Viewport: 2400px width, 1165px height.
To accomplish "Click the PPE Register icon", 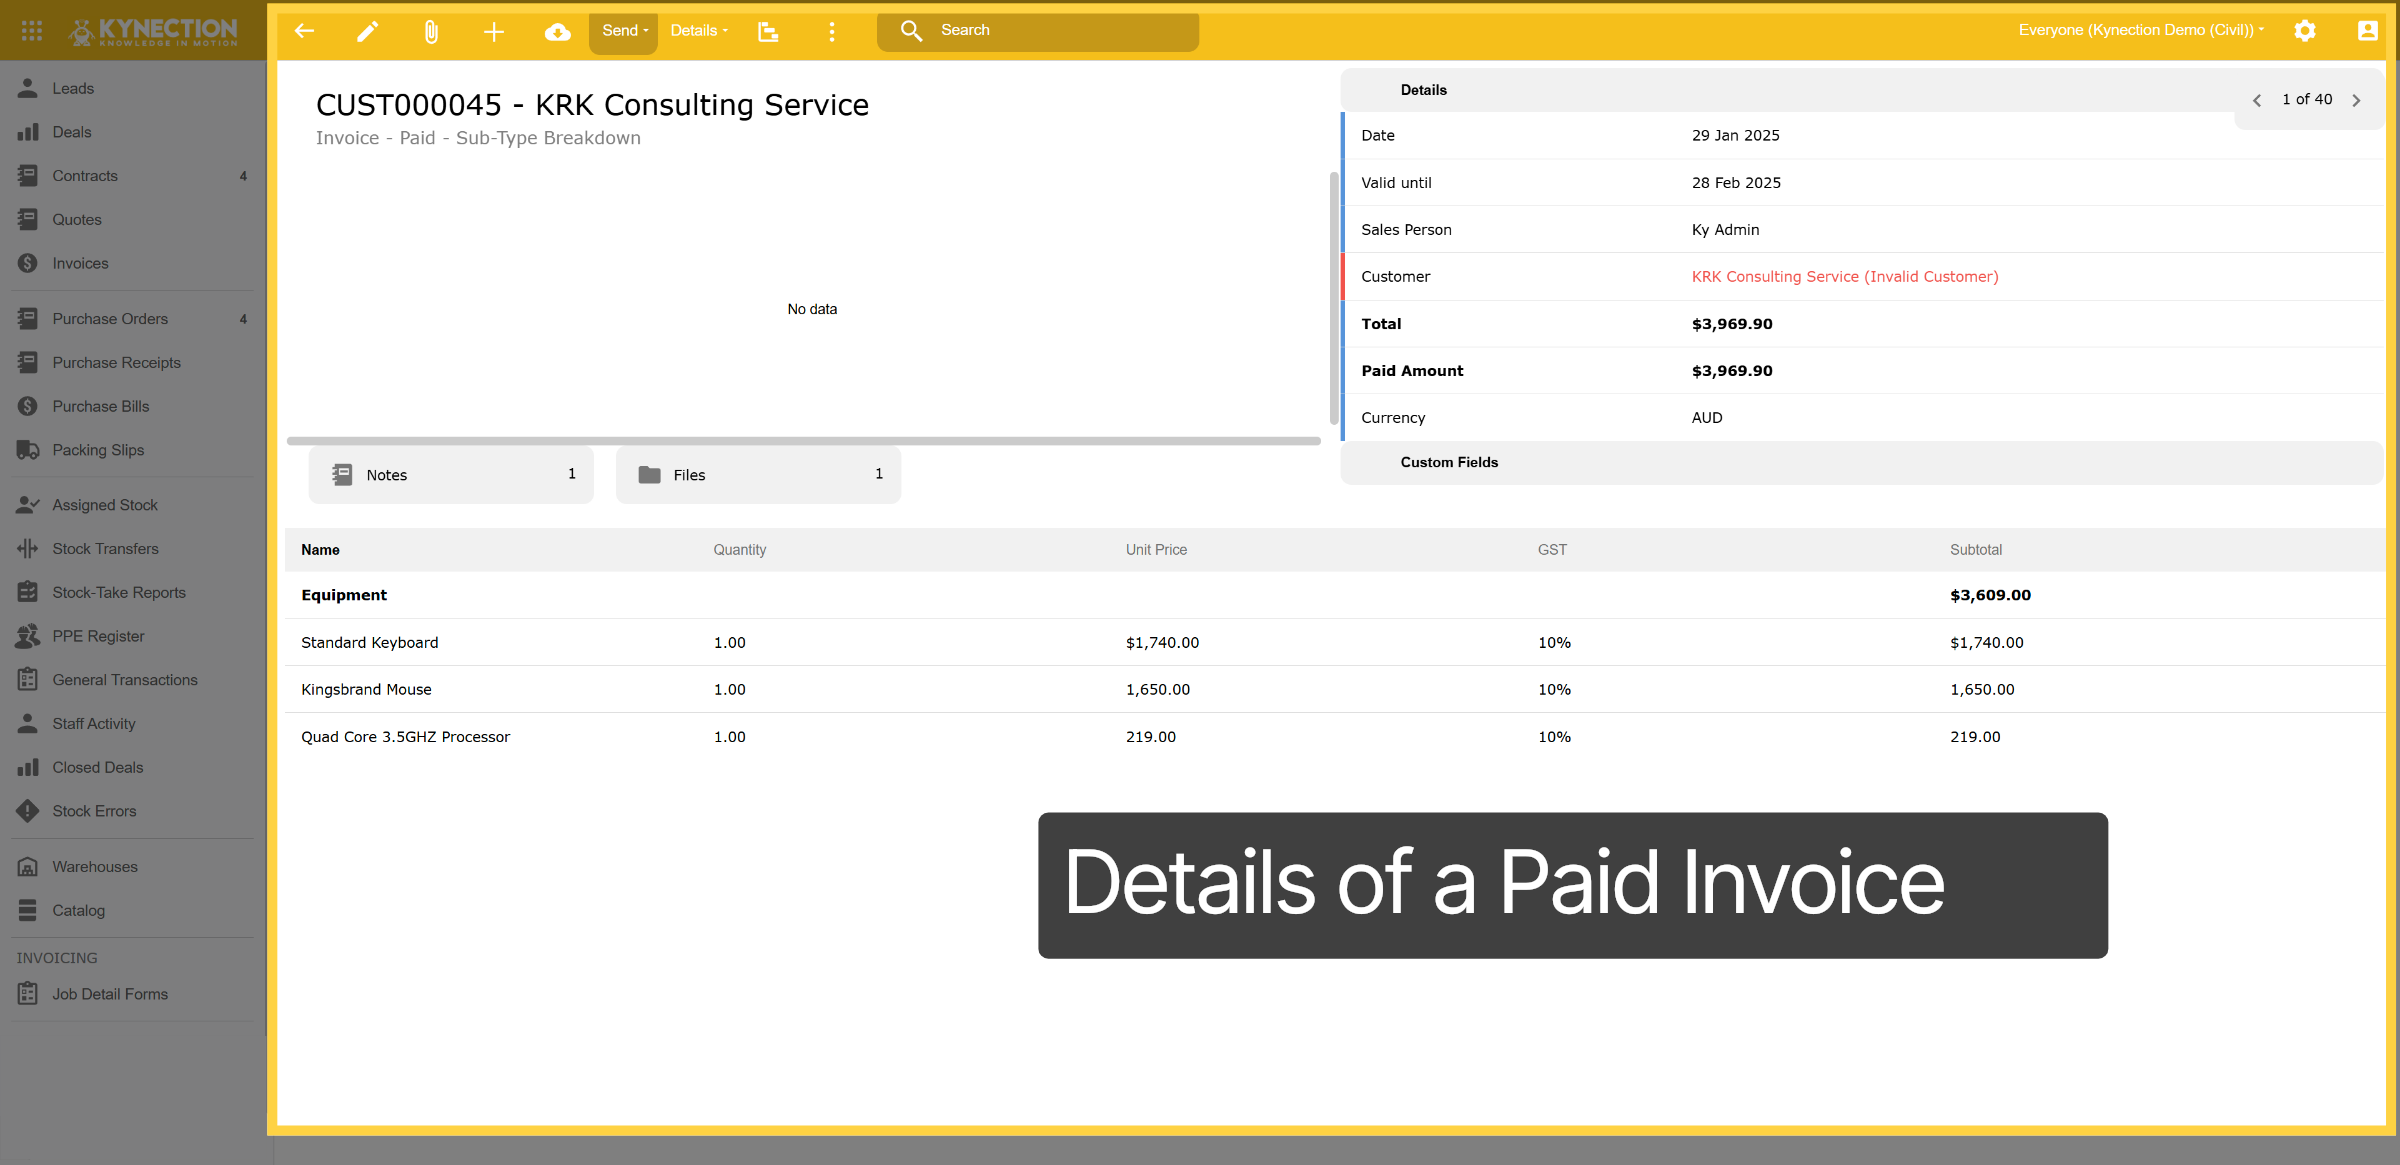I will pyautogui.click(x=28, y=636).
